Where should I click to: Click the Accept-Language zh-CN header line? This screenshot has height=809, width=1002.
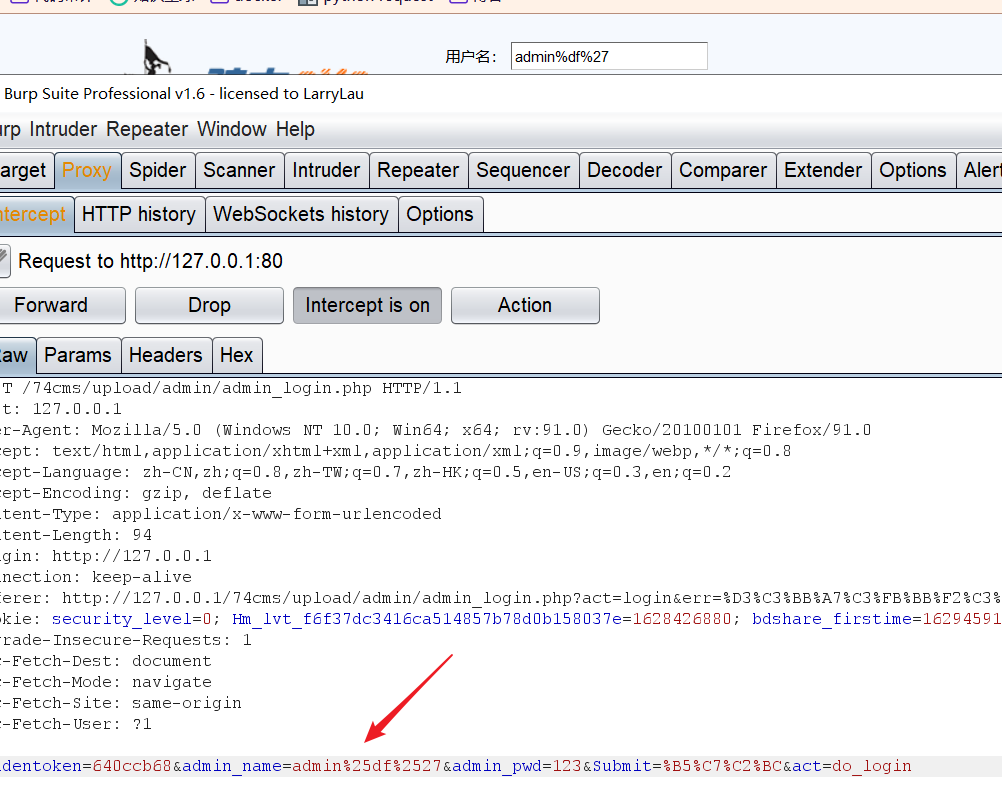coord(366,472)
